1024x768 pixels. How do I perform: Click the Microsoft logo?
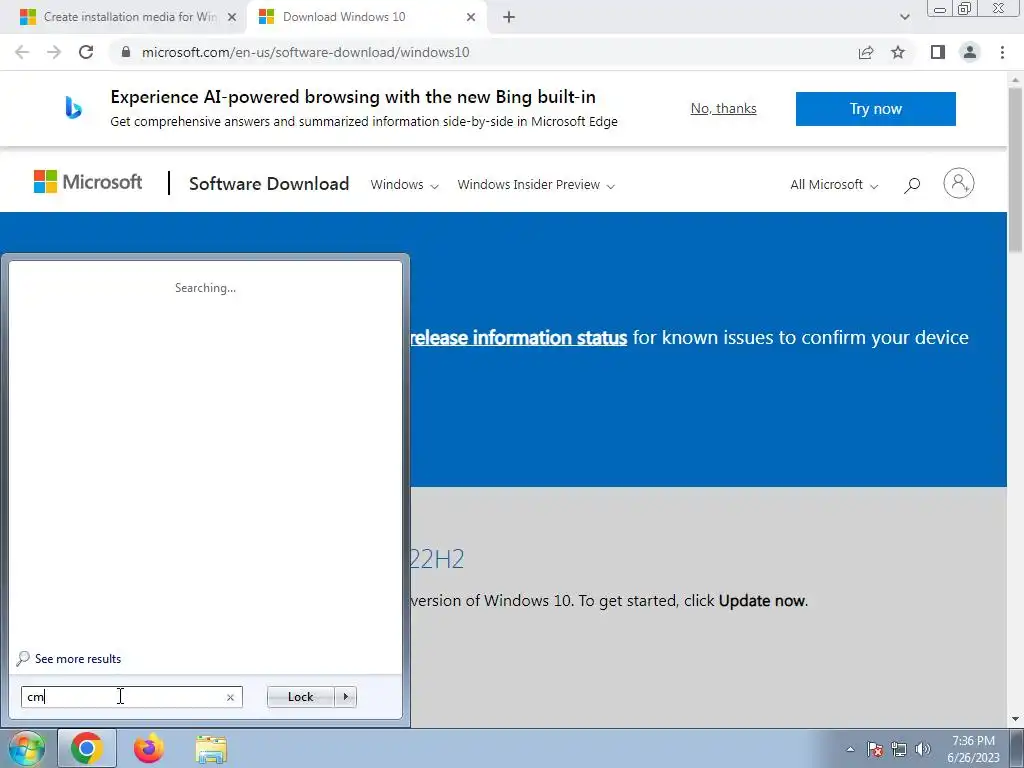pyautogui.click(x=88, y=182)
